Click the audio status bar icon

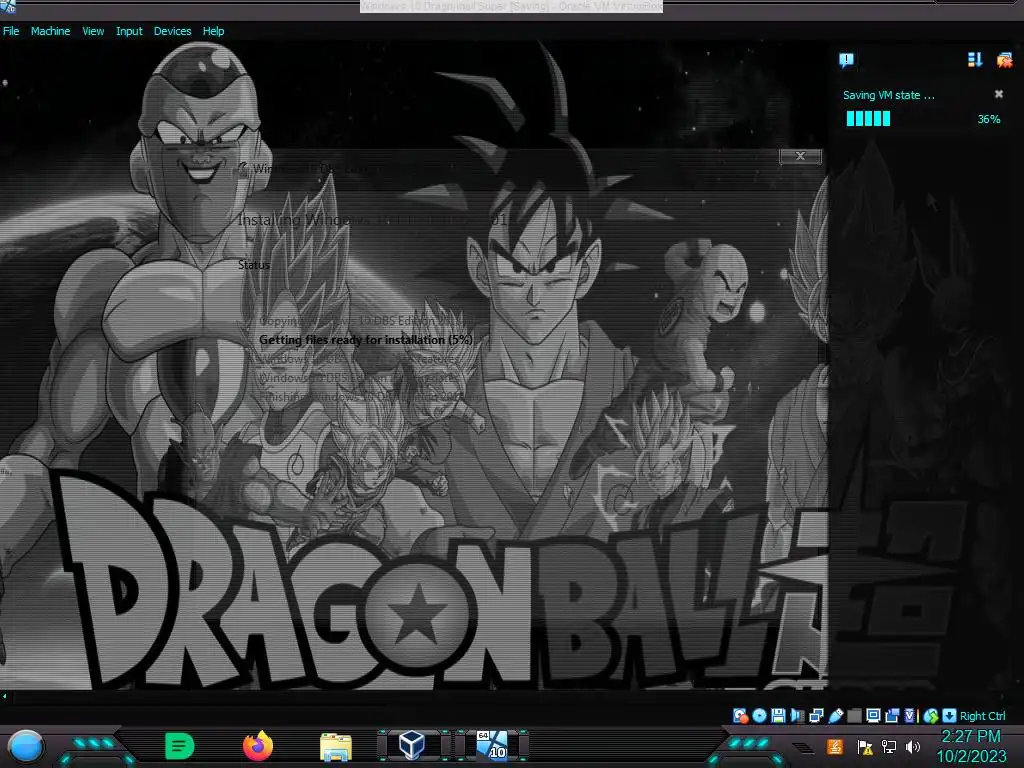[x=797, y=716]
